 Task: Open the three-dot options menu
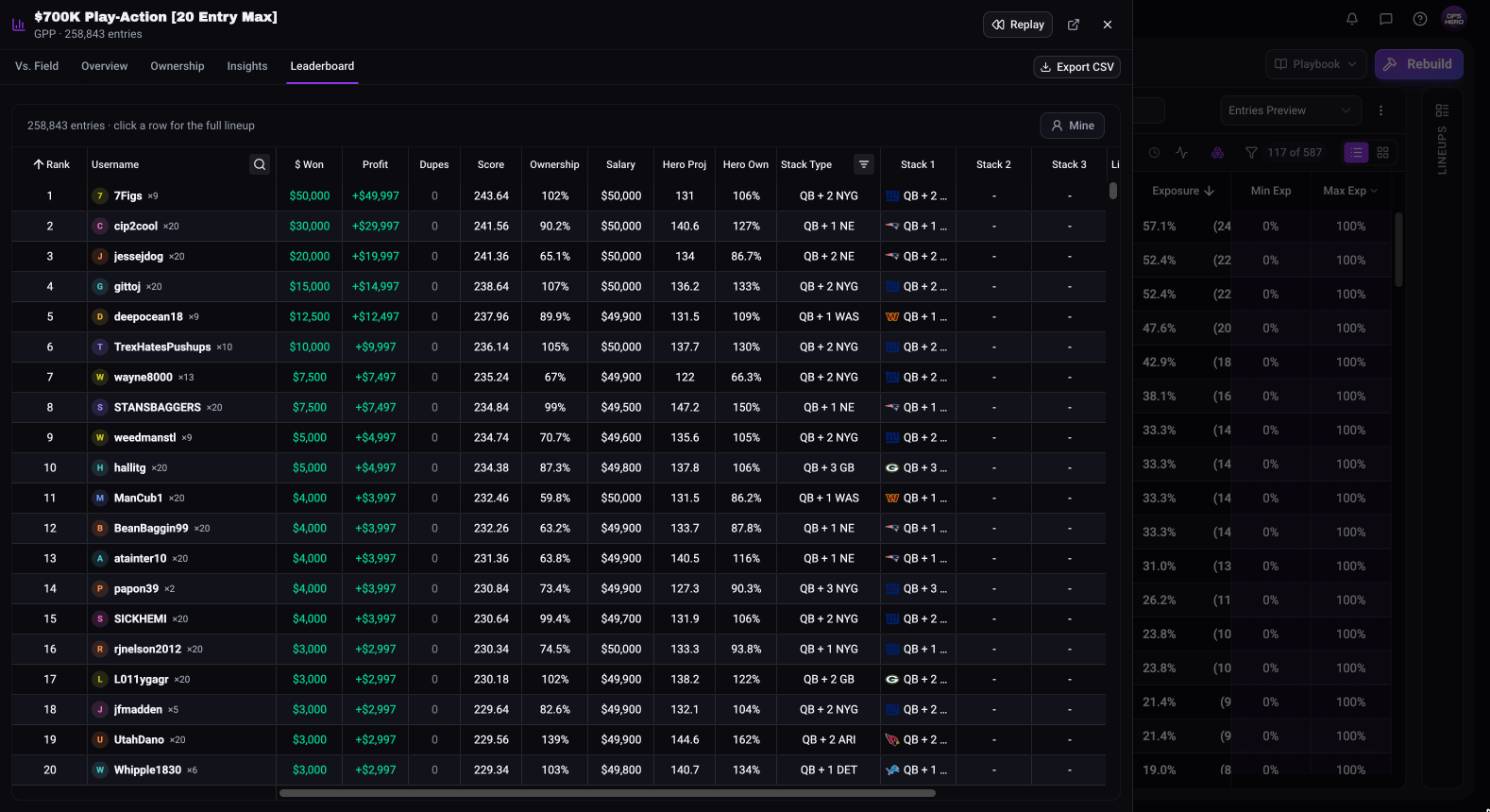tap(1381, 111)
